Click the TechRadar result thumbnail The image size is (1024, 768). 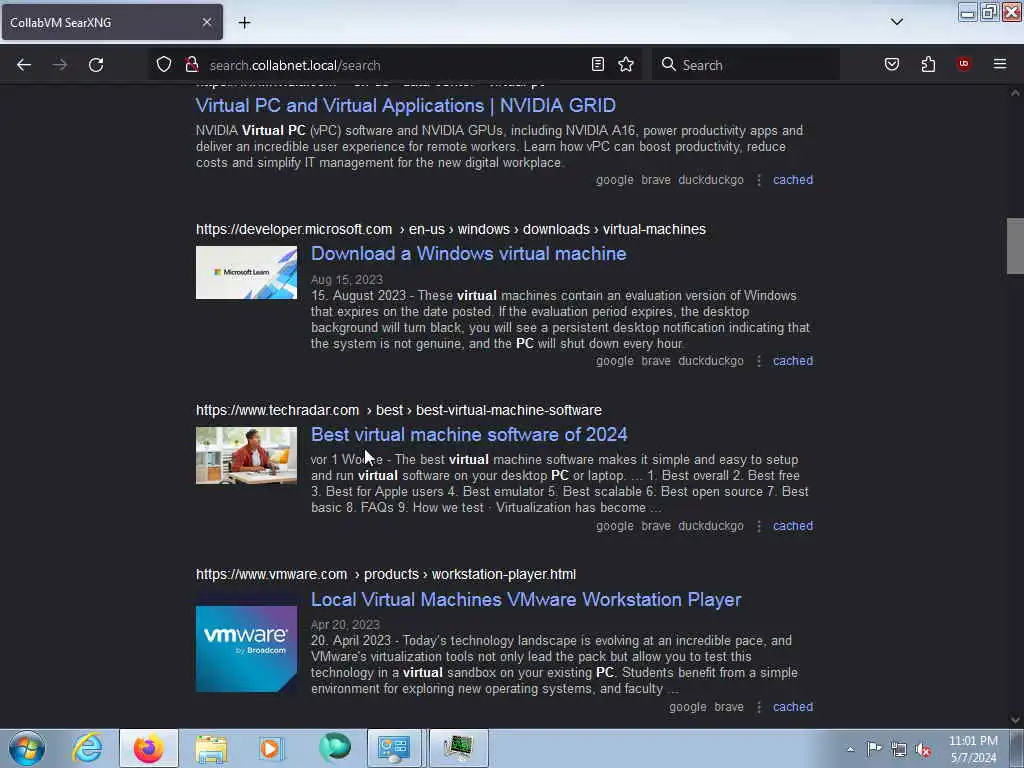click(246, 456)
